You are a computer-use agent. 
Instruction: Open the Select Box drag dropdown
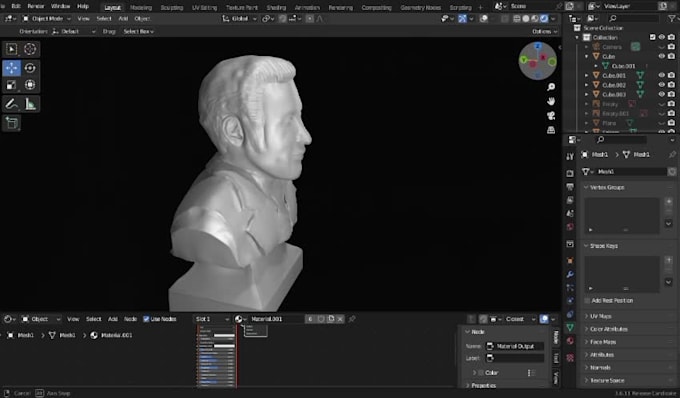point(139,32)
